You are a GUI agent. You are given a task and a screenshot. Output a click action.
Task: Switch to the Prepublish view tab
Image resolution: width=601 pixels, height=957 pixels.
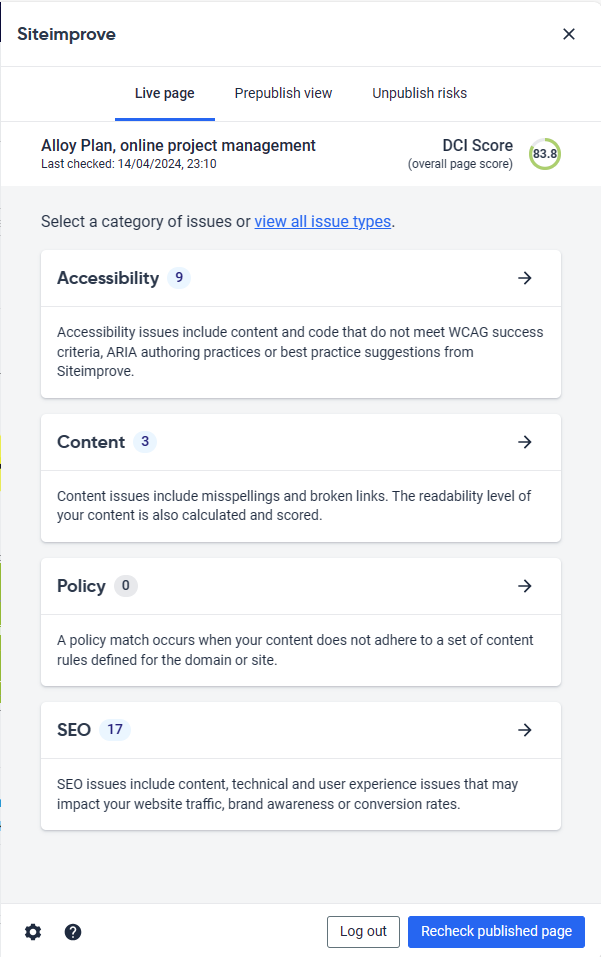tap(283, 93)
